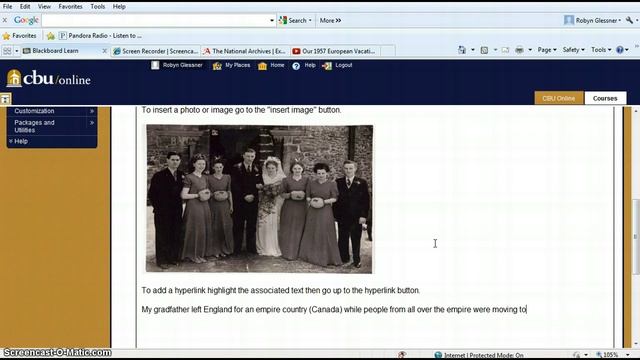Open the Tools menu in menu bar

98,7
